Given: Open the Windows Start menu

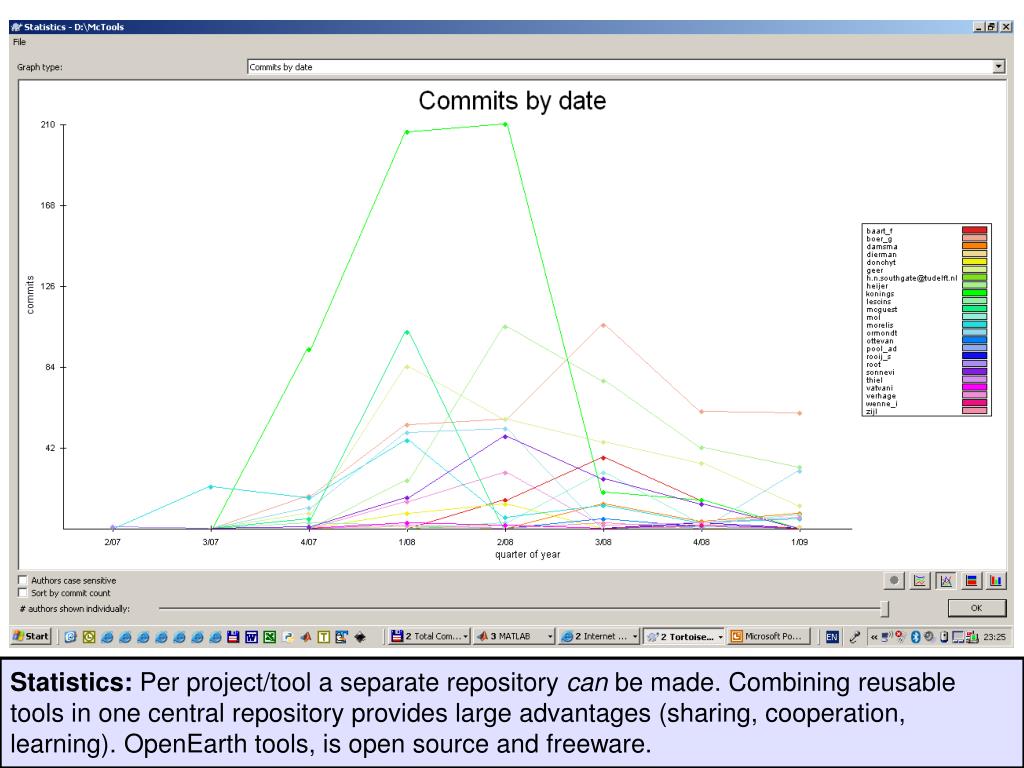Looking at the screenshot, I should point(30,636).
